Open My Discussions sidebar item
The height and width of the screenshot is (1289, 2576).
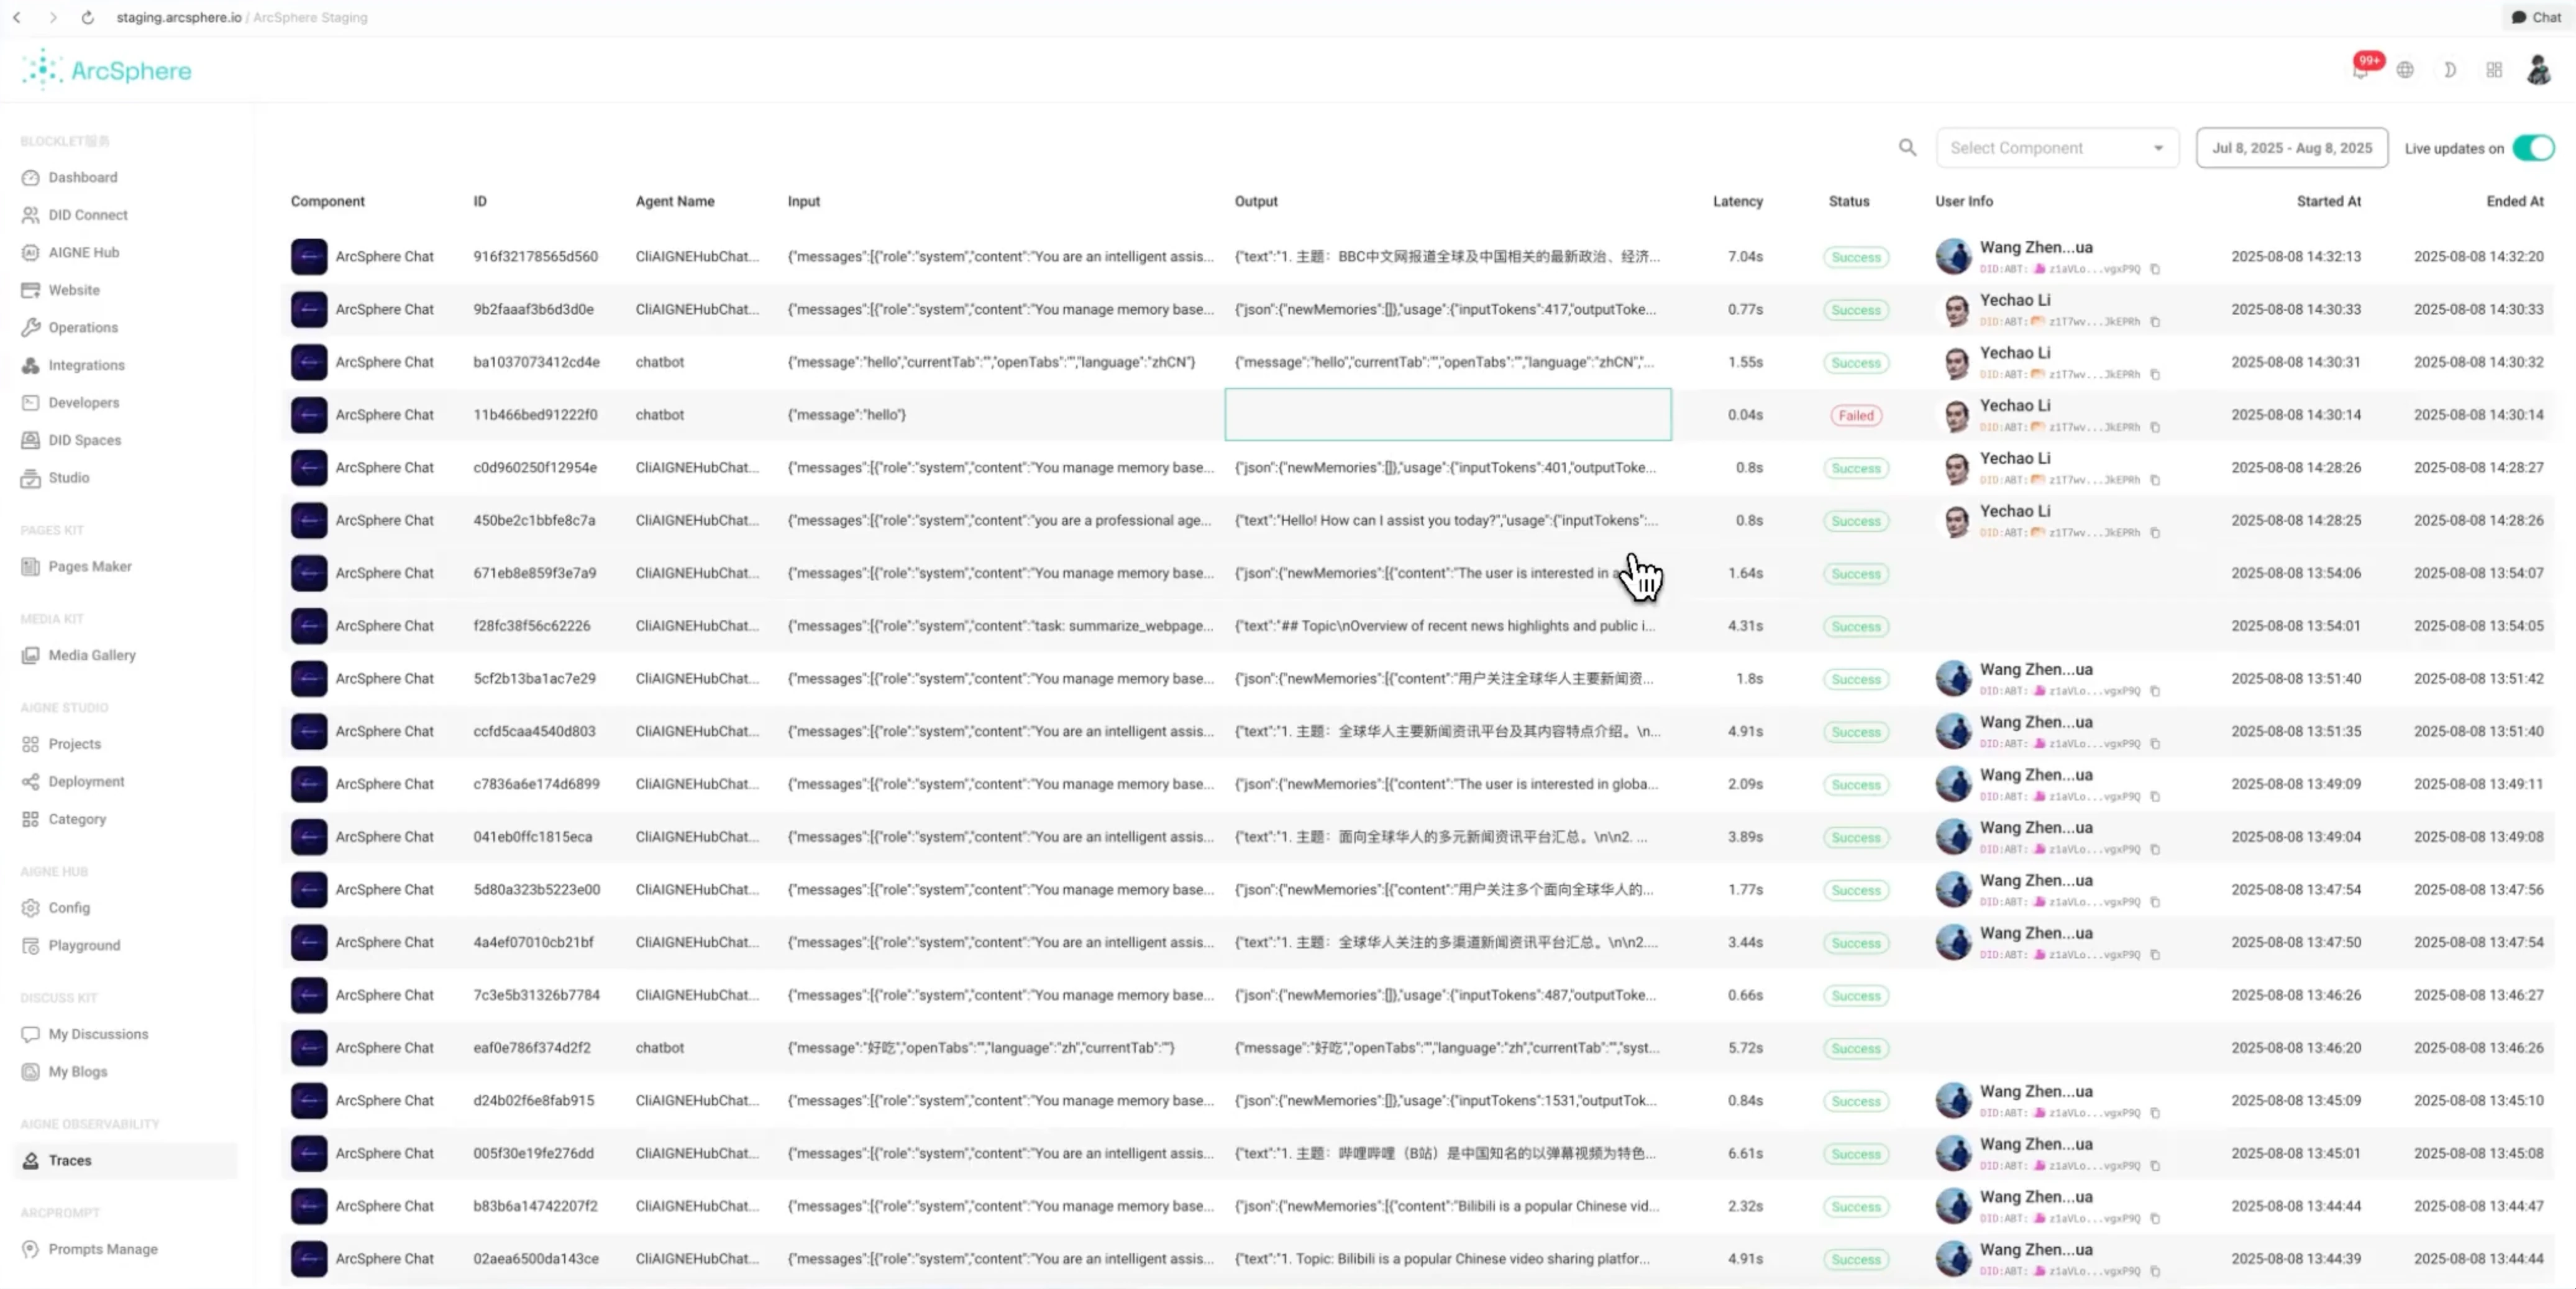tap(98, 1034)
